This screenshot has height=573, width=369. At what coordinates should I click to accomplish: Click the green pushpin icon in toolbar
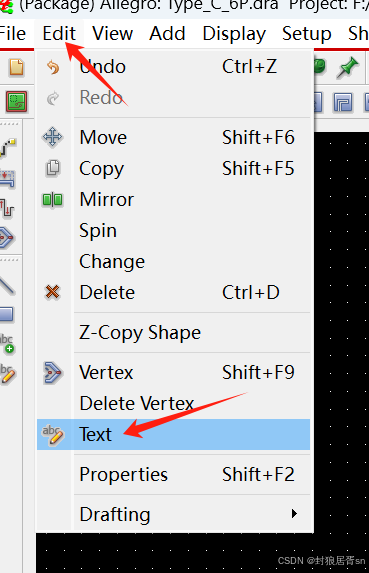click(347, 67)
